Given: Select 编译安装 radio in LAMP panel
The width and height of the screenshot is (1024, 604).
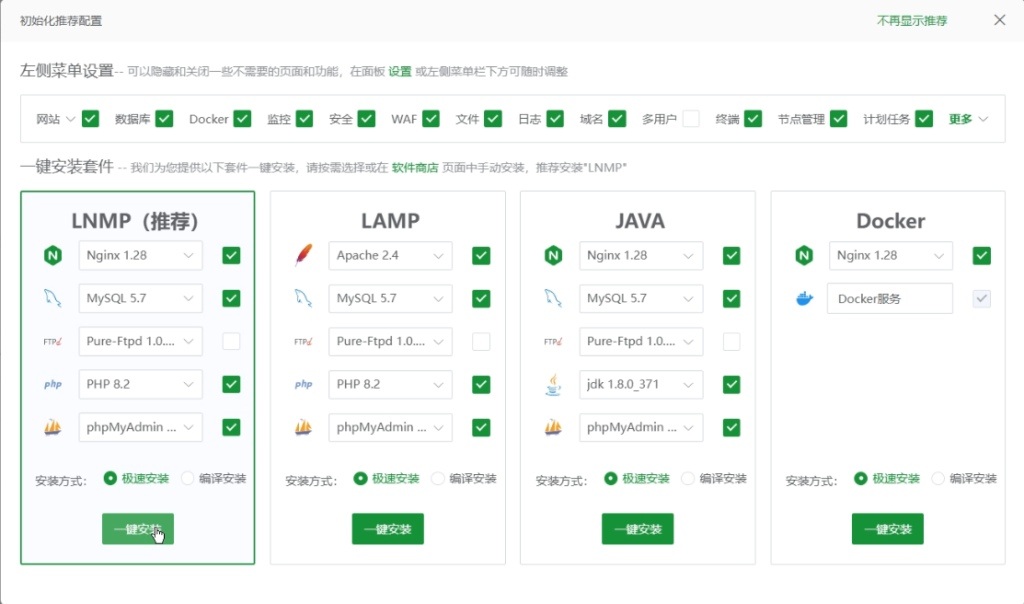Looking at the screenshot, I should [x=438, y=479].
